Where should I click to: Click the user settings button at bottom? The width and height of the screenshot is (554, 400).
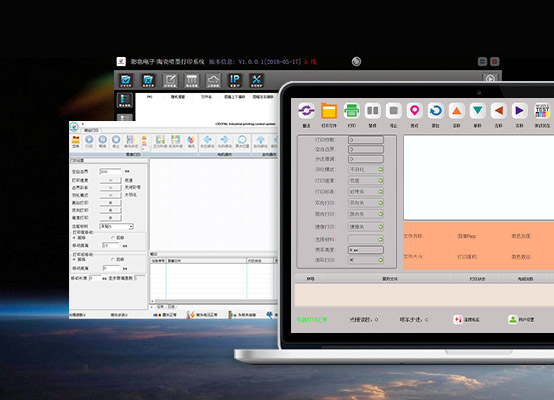(521, 320)
